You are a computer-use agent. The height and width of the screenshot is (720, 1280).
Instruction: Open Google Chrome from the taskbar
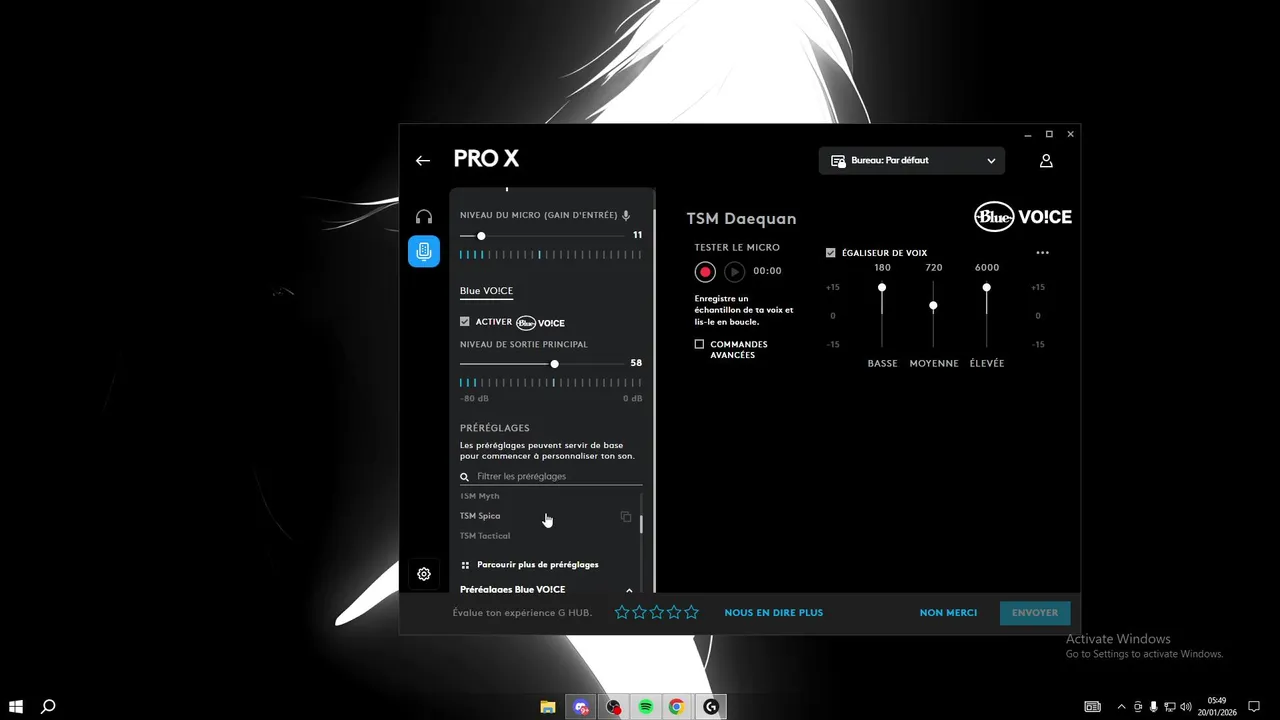[x=677, y=707]
